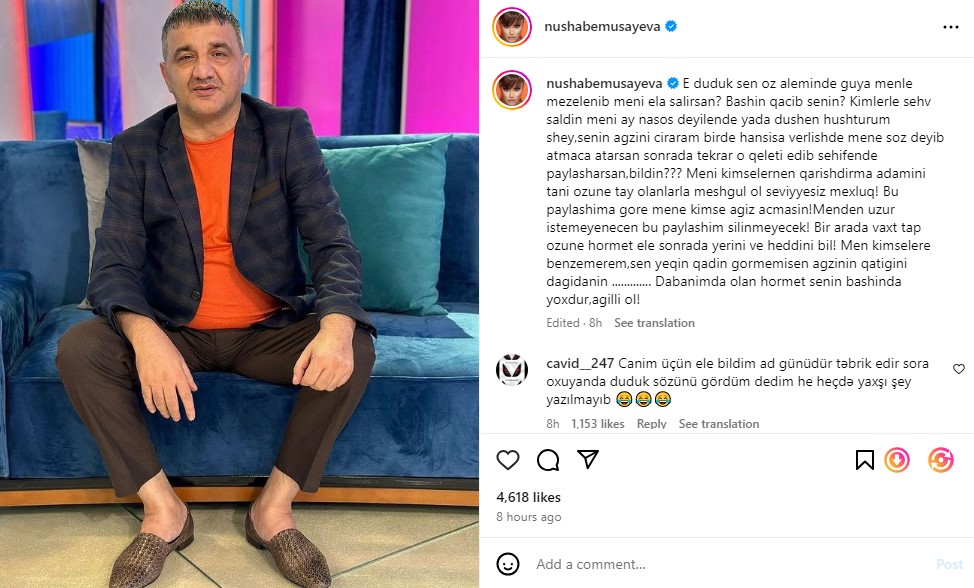Open the three-dots more options menu

pos(951,27)
